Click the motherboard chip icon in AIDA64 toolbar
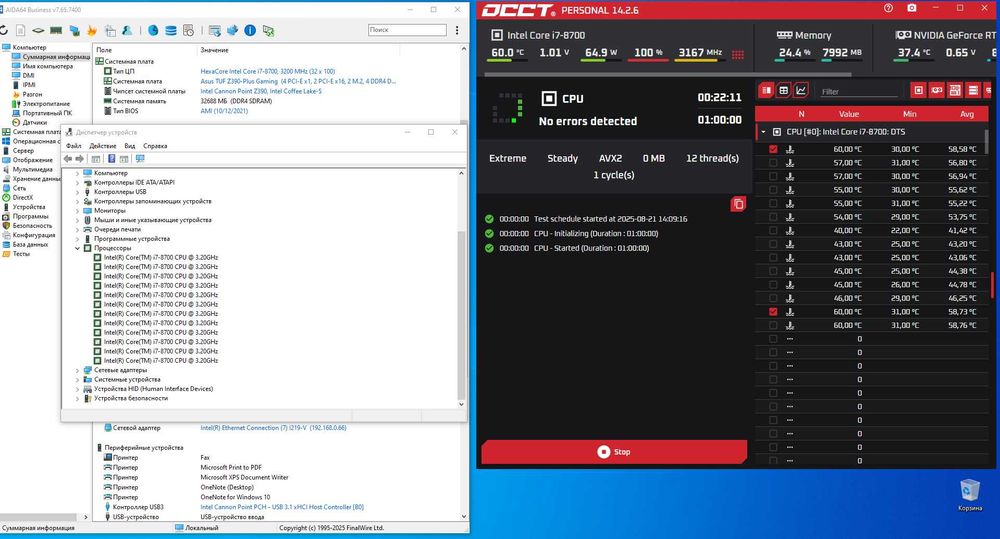This screenshot has width=1000, height=539. 38,30
